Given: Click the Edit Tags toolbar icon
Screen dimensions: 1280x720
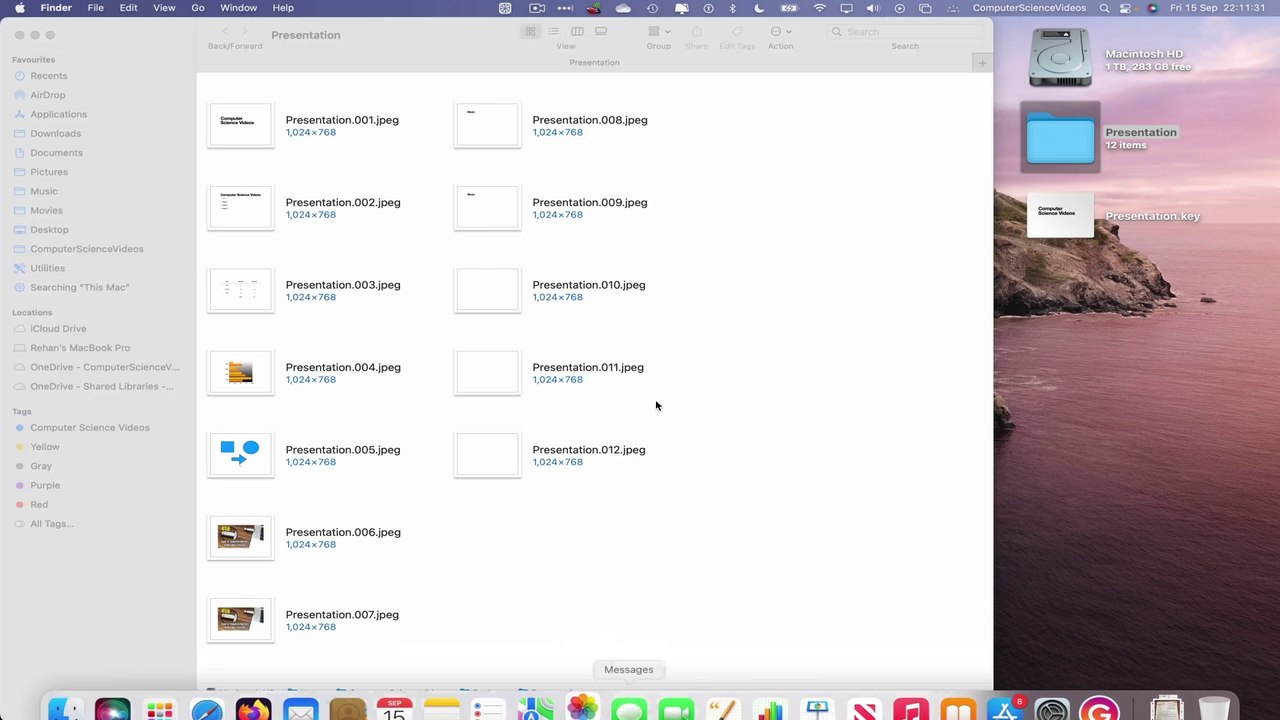Looking at the screenshot, I should click(738, 32).
